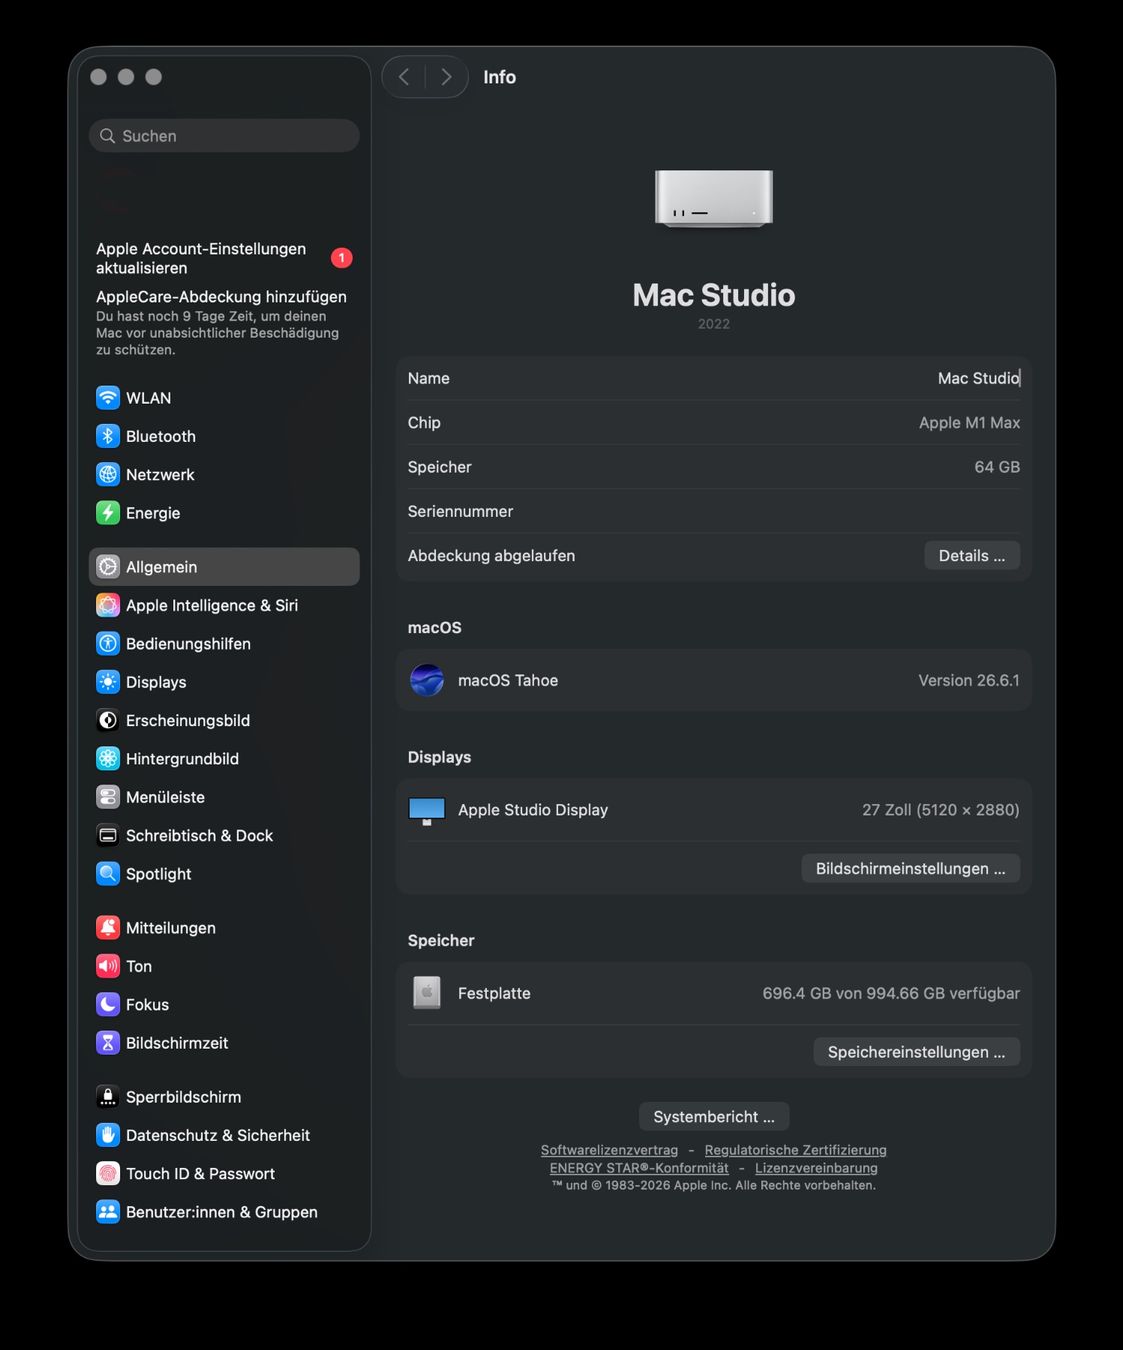Open the WLAN settings icon

click(108, 398)
